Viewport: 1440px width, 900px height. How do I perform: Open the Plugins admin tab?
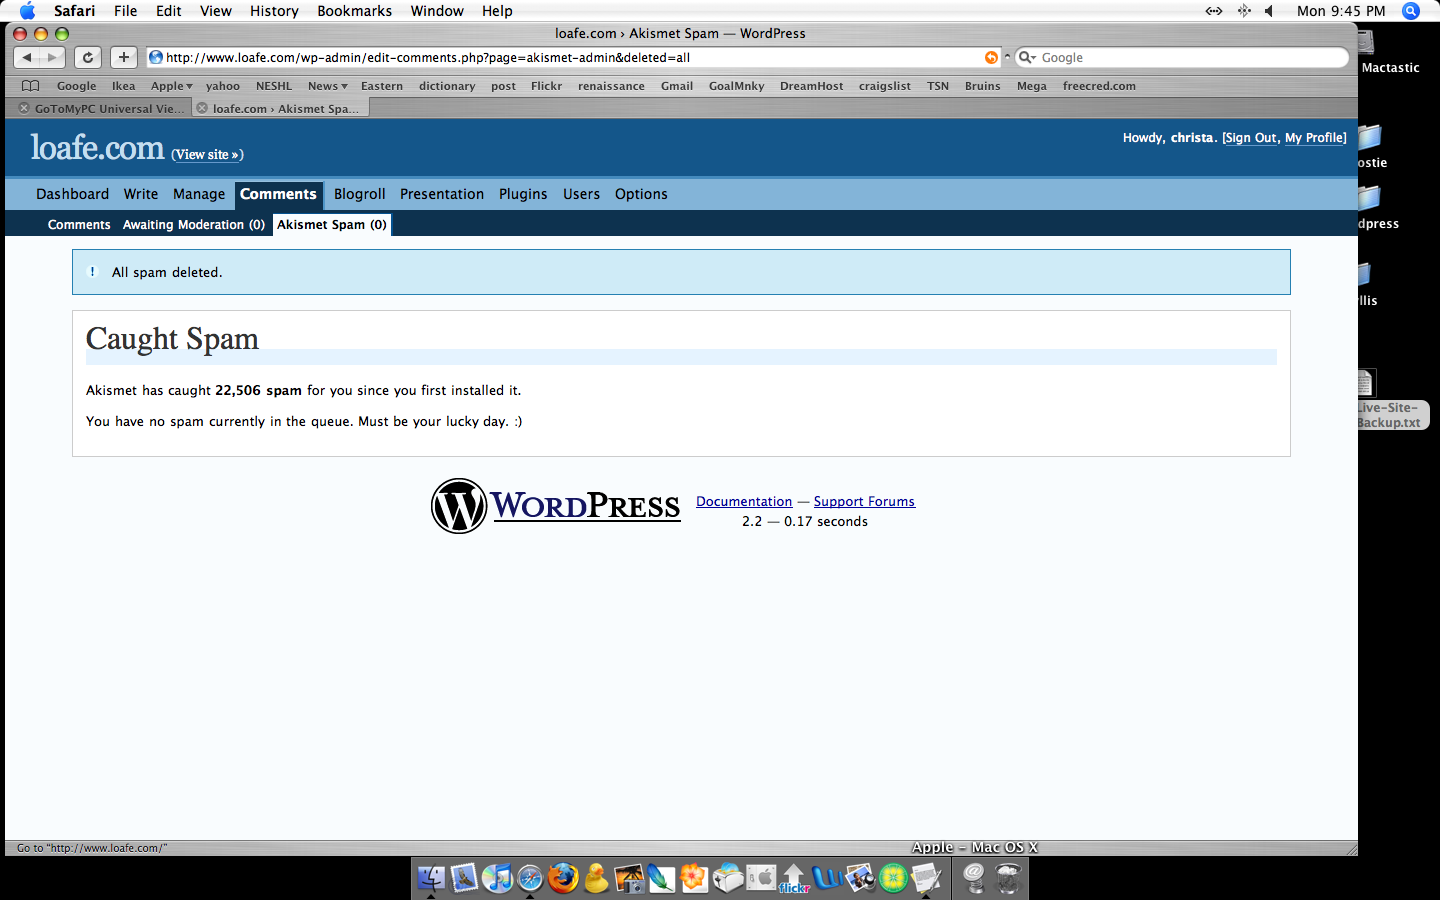coord(523,194)
